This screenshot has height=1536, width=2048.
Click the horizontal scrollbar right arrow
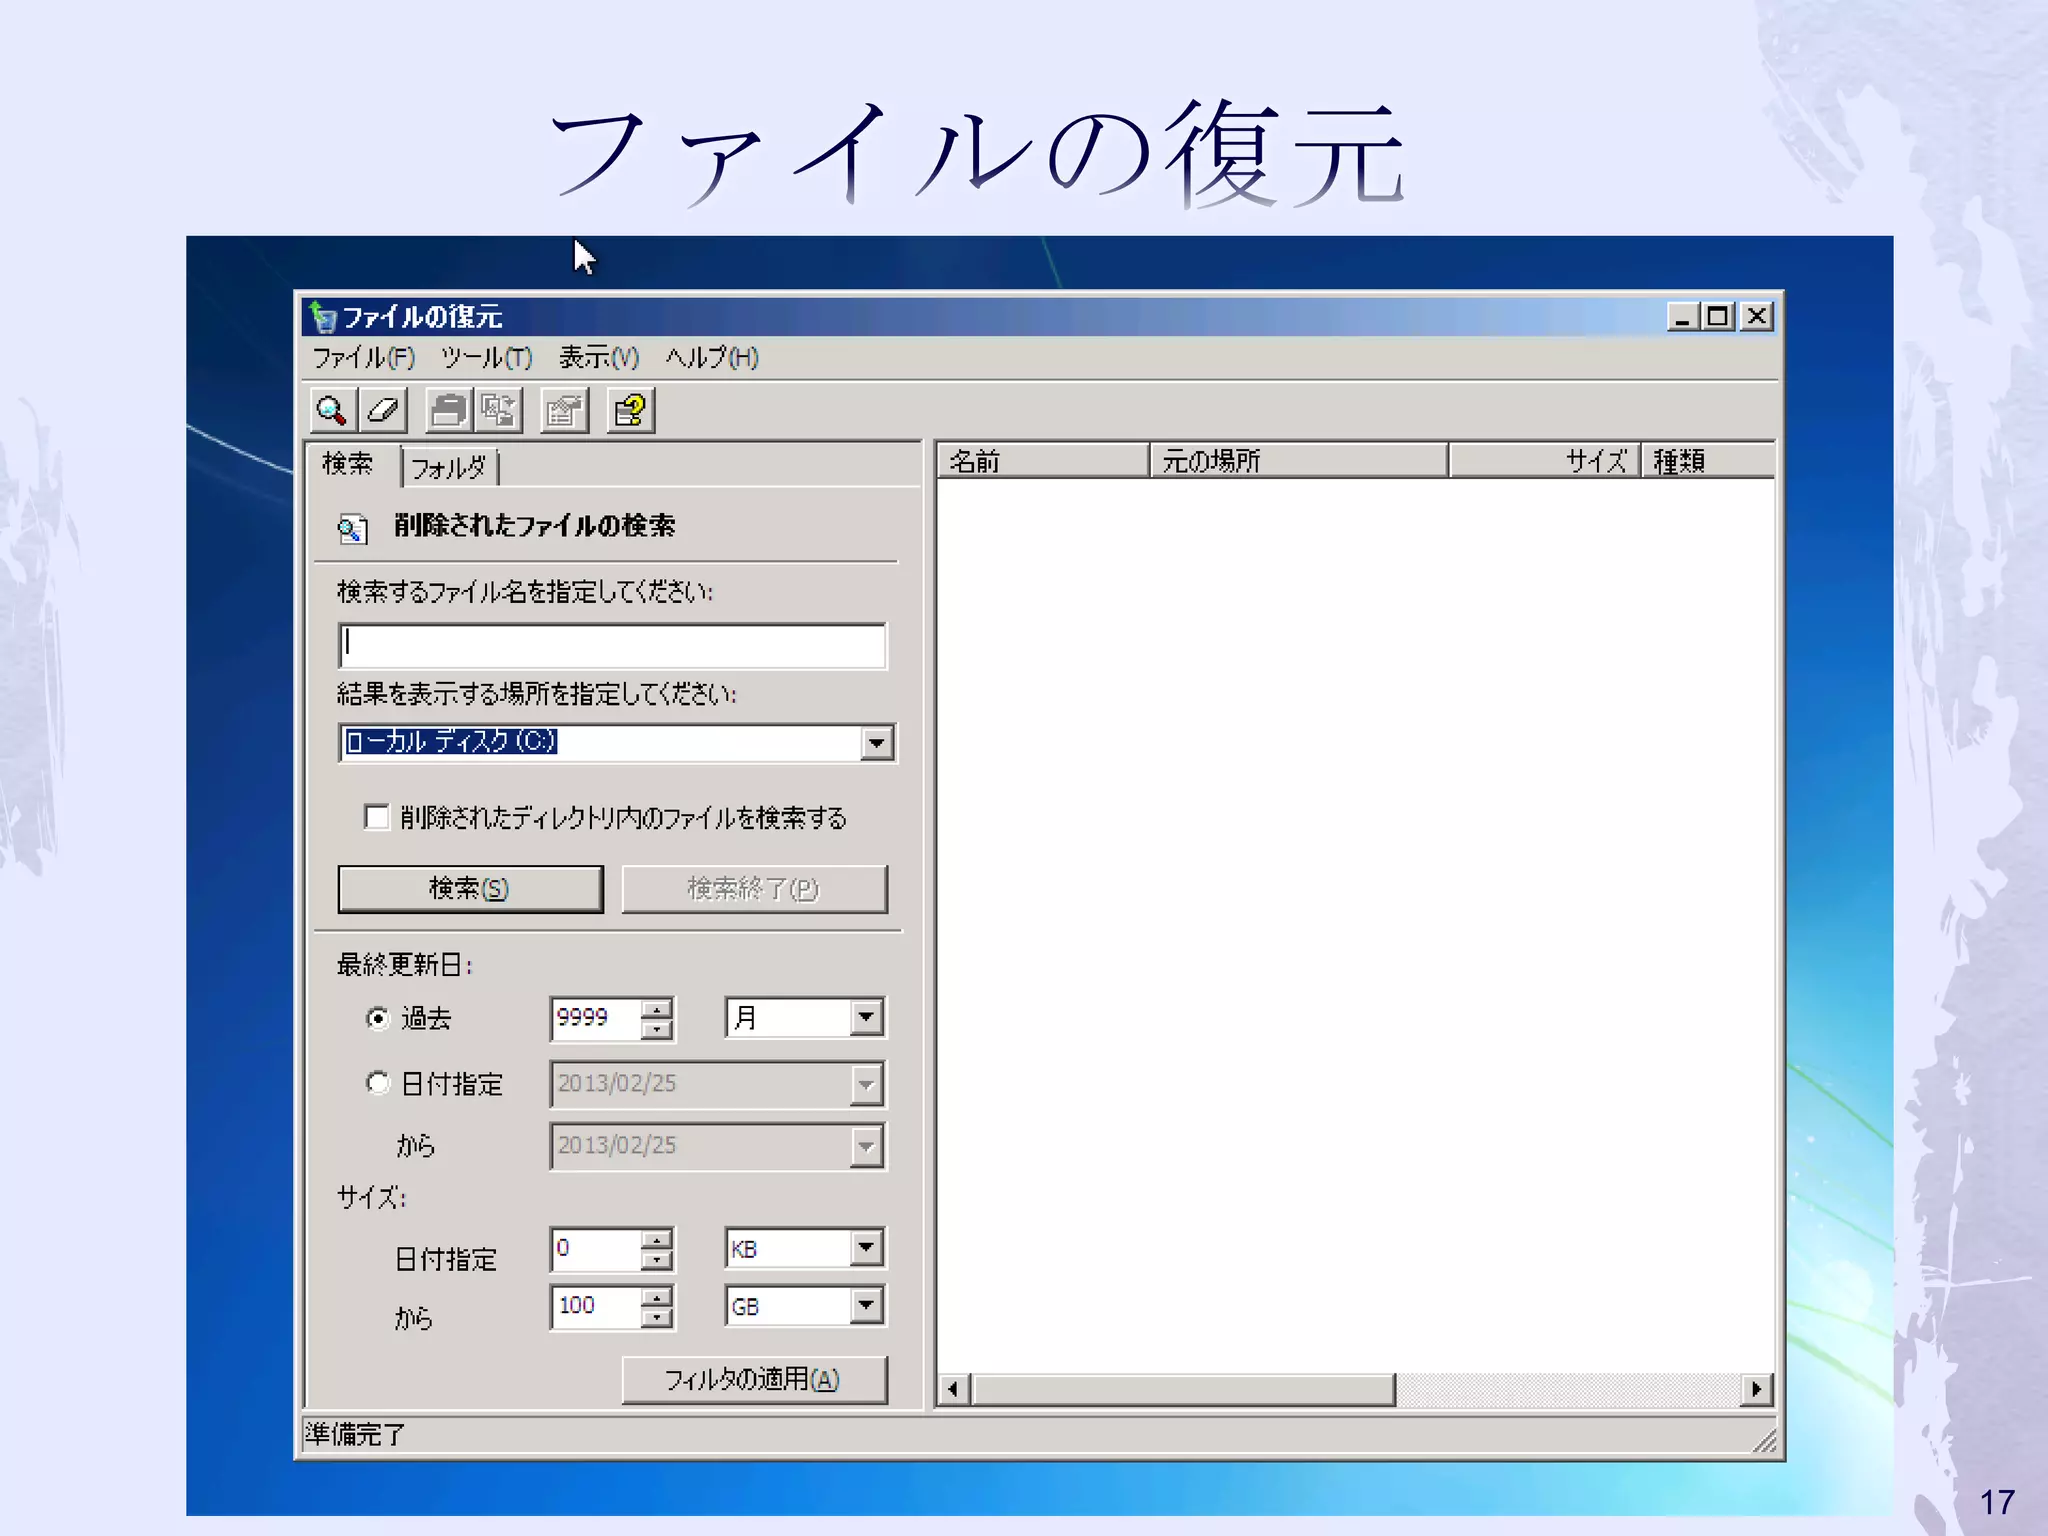pos(1756,1389)
